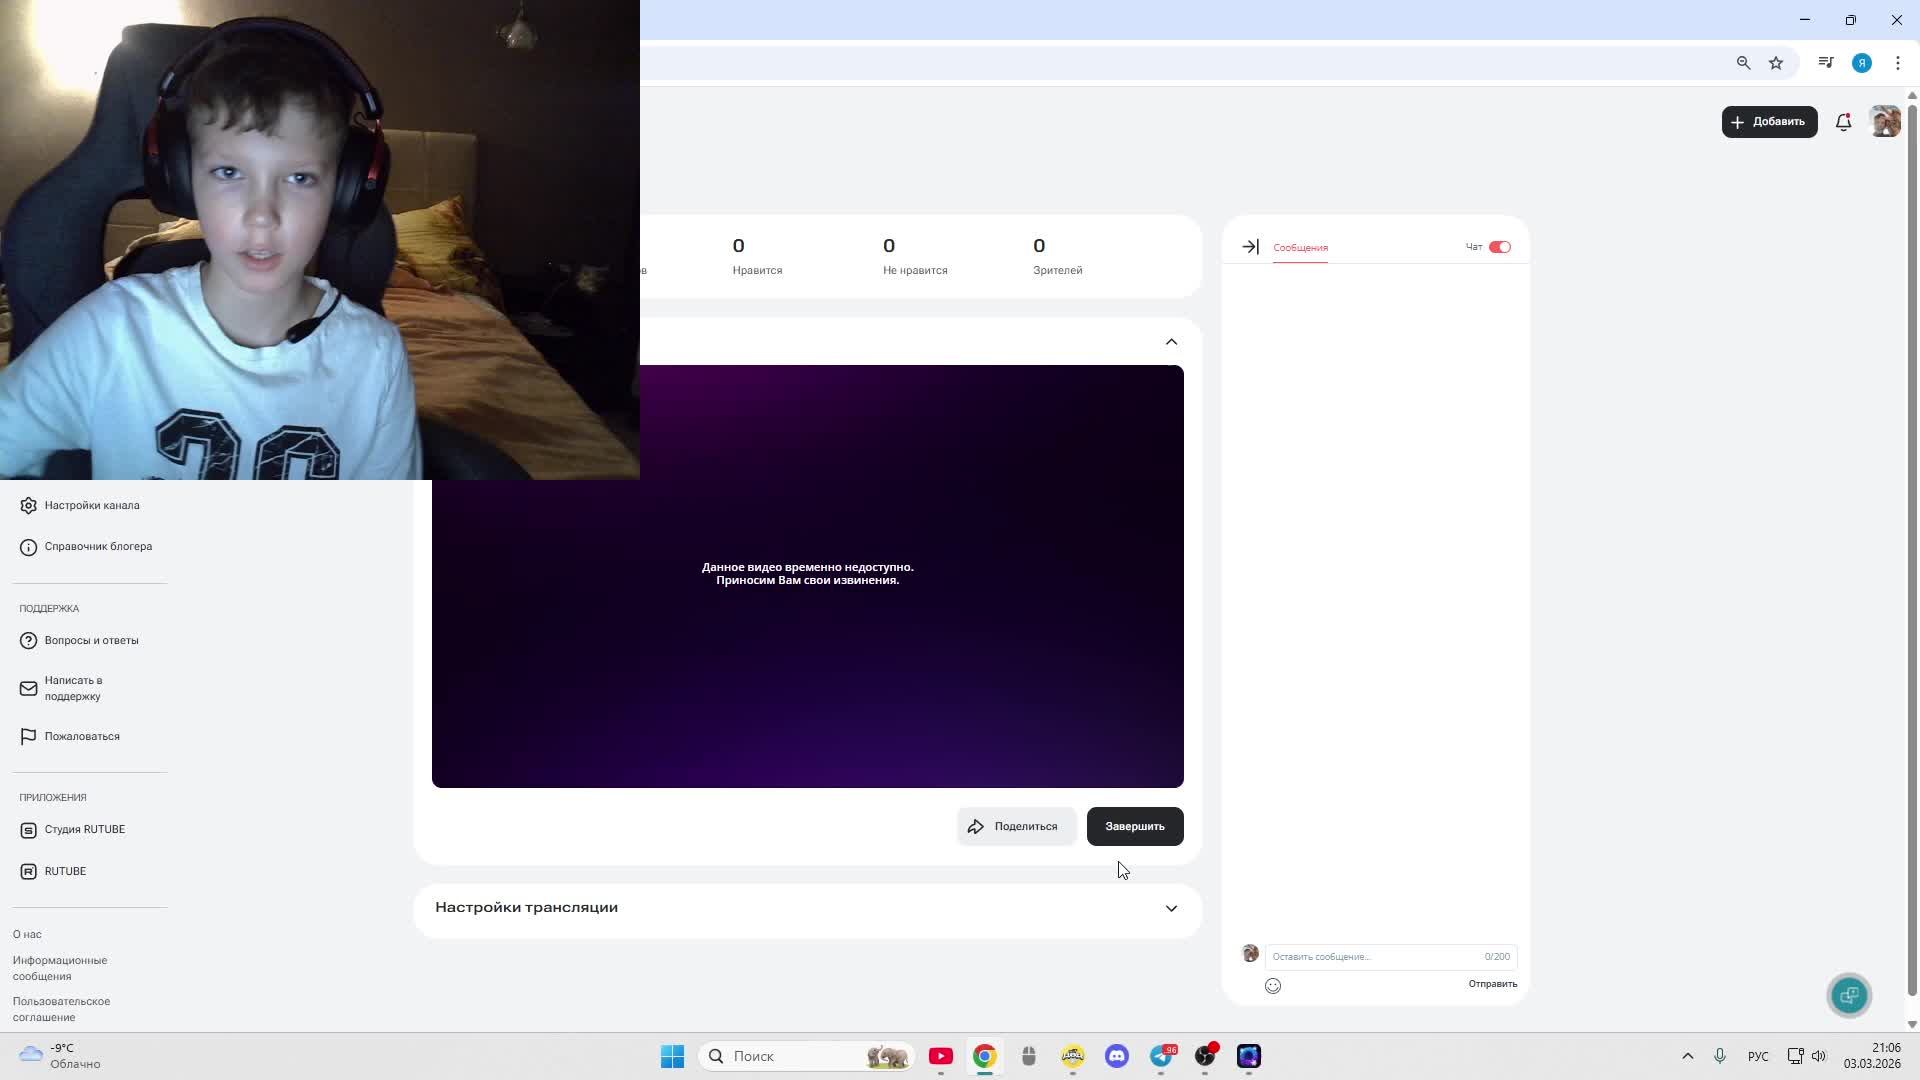The width and height of the screenshot is (1920, 1080).
Task: Collapse the chat panel arrow icon
Action: [x=1250, y=247]
